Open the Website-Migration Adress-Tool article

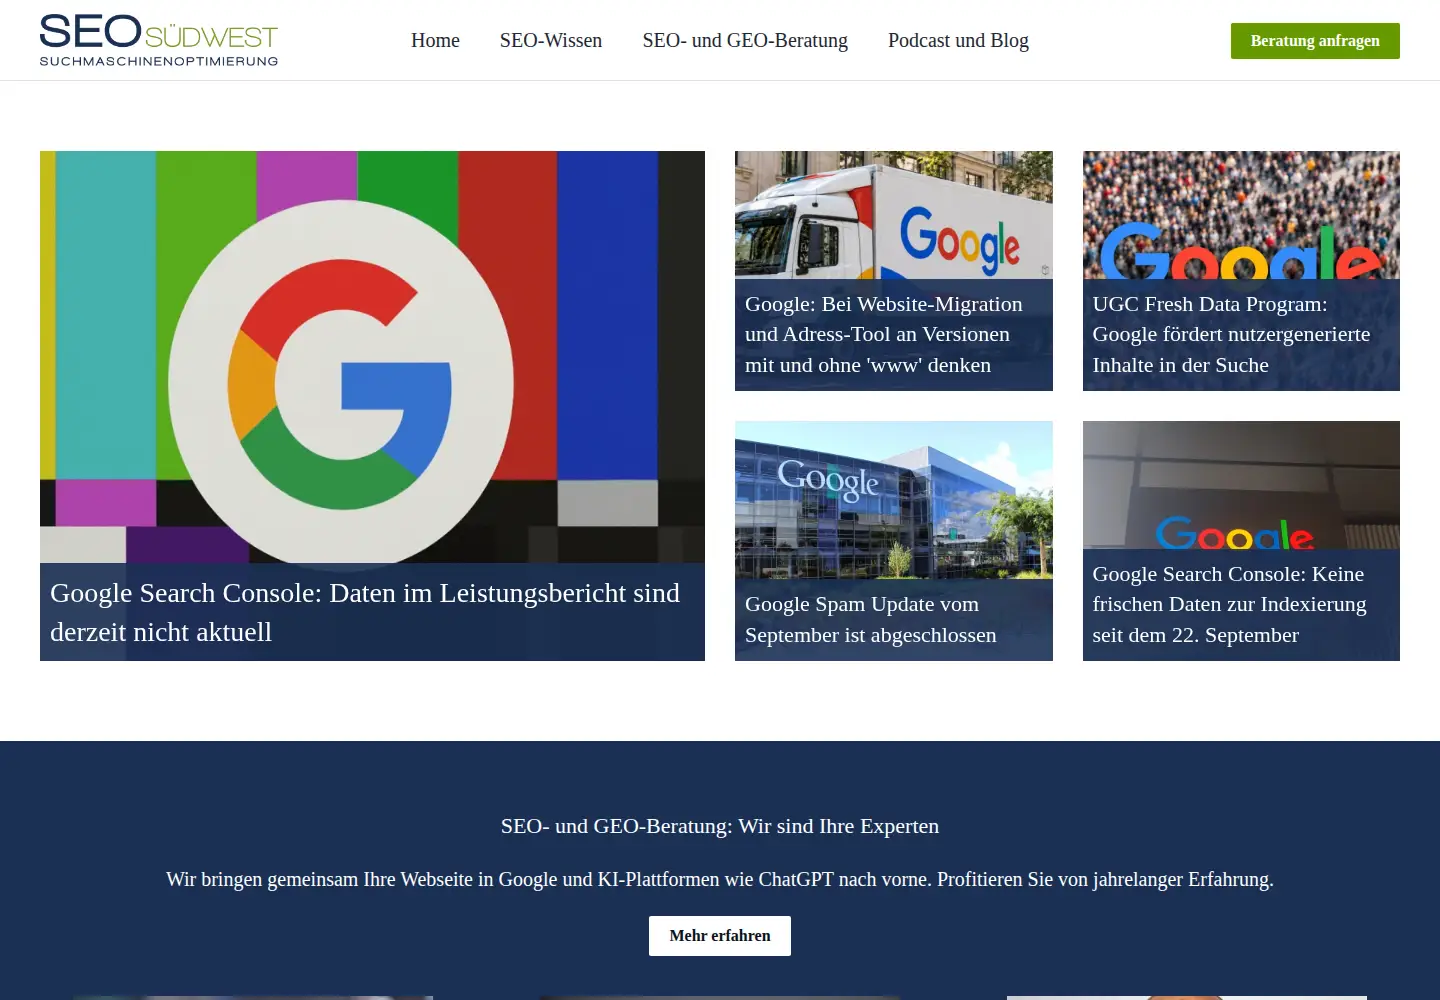click(x=884, y=335)
